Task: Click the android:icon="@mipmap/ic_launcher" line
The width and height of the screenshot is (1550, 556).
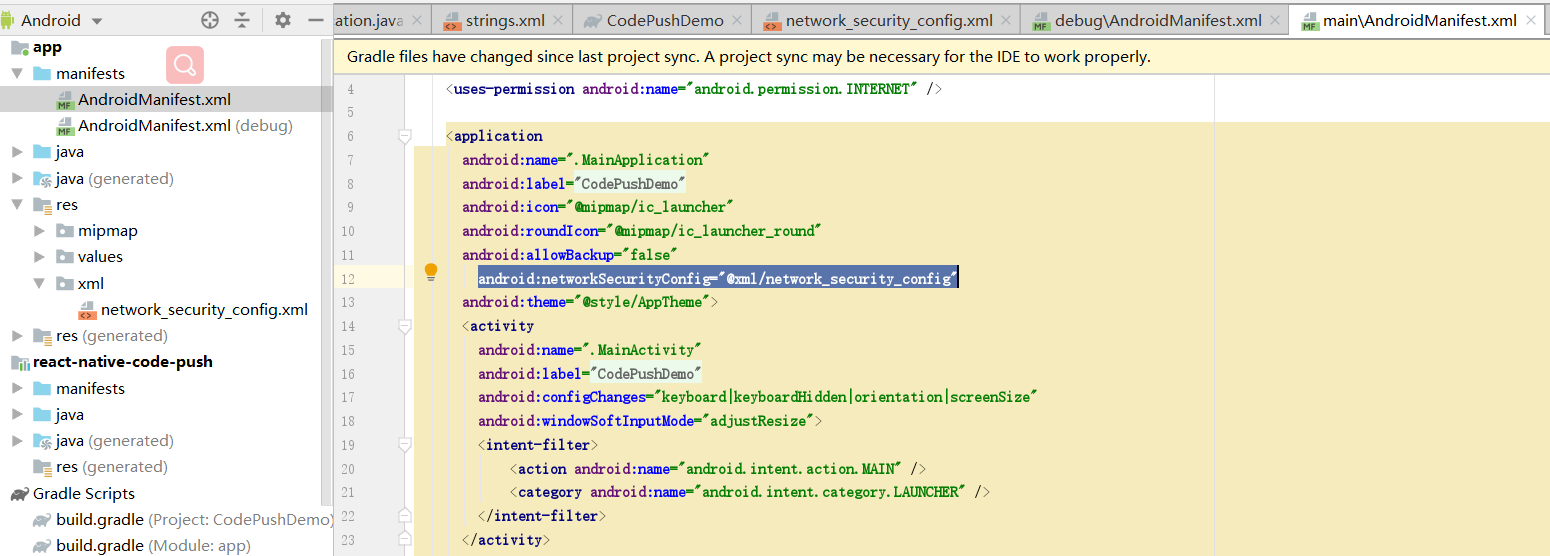Action: tap(598, 207)
